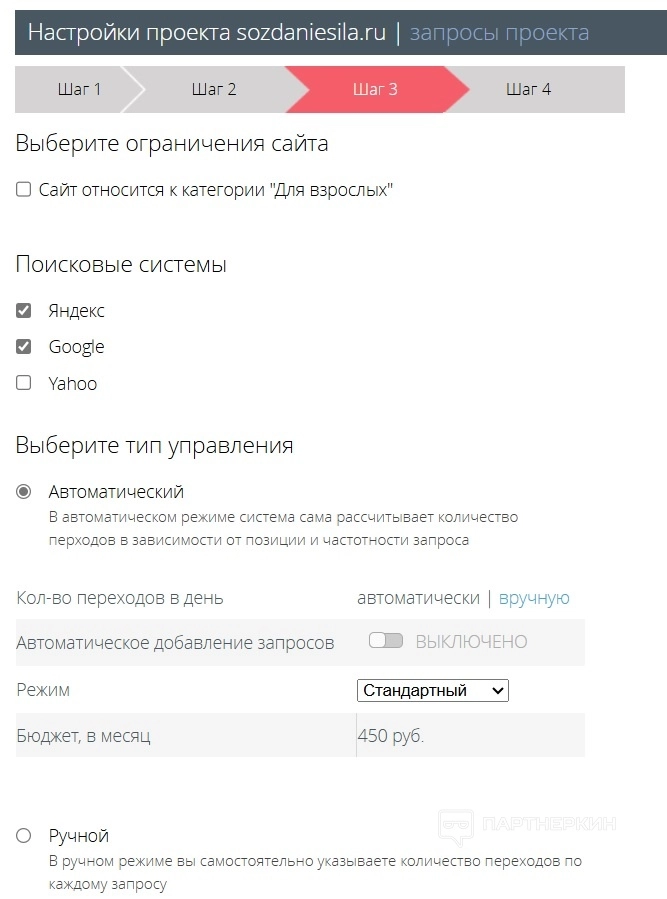The image size is (667, 899).
Task: Open the 'запросы проекта' link
Action: click(x=499, y=33)
